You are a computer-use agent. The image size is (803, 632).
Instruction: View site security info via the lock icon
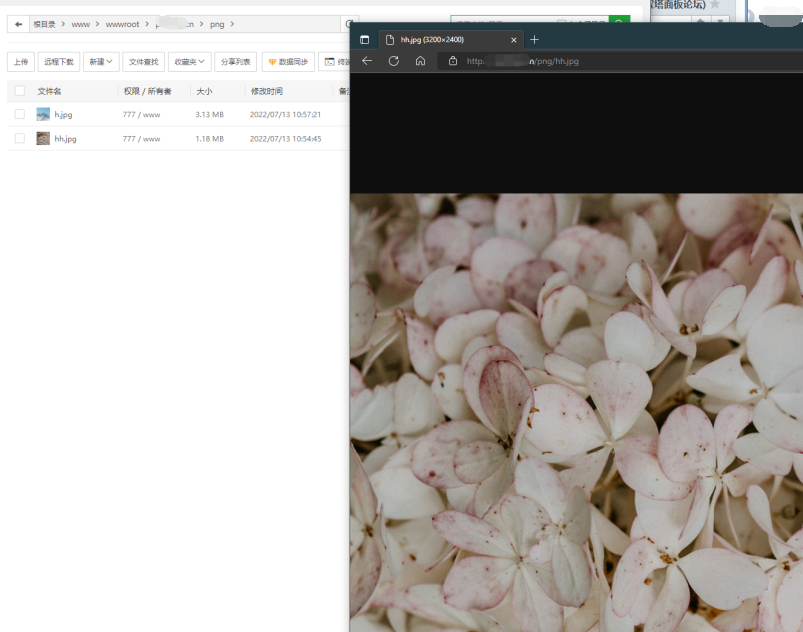point(453,61)
